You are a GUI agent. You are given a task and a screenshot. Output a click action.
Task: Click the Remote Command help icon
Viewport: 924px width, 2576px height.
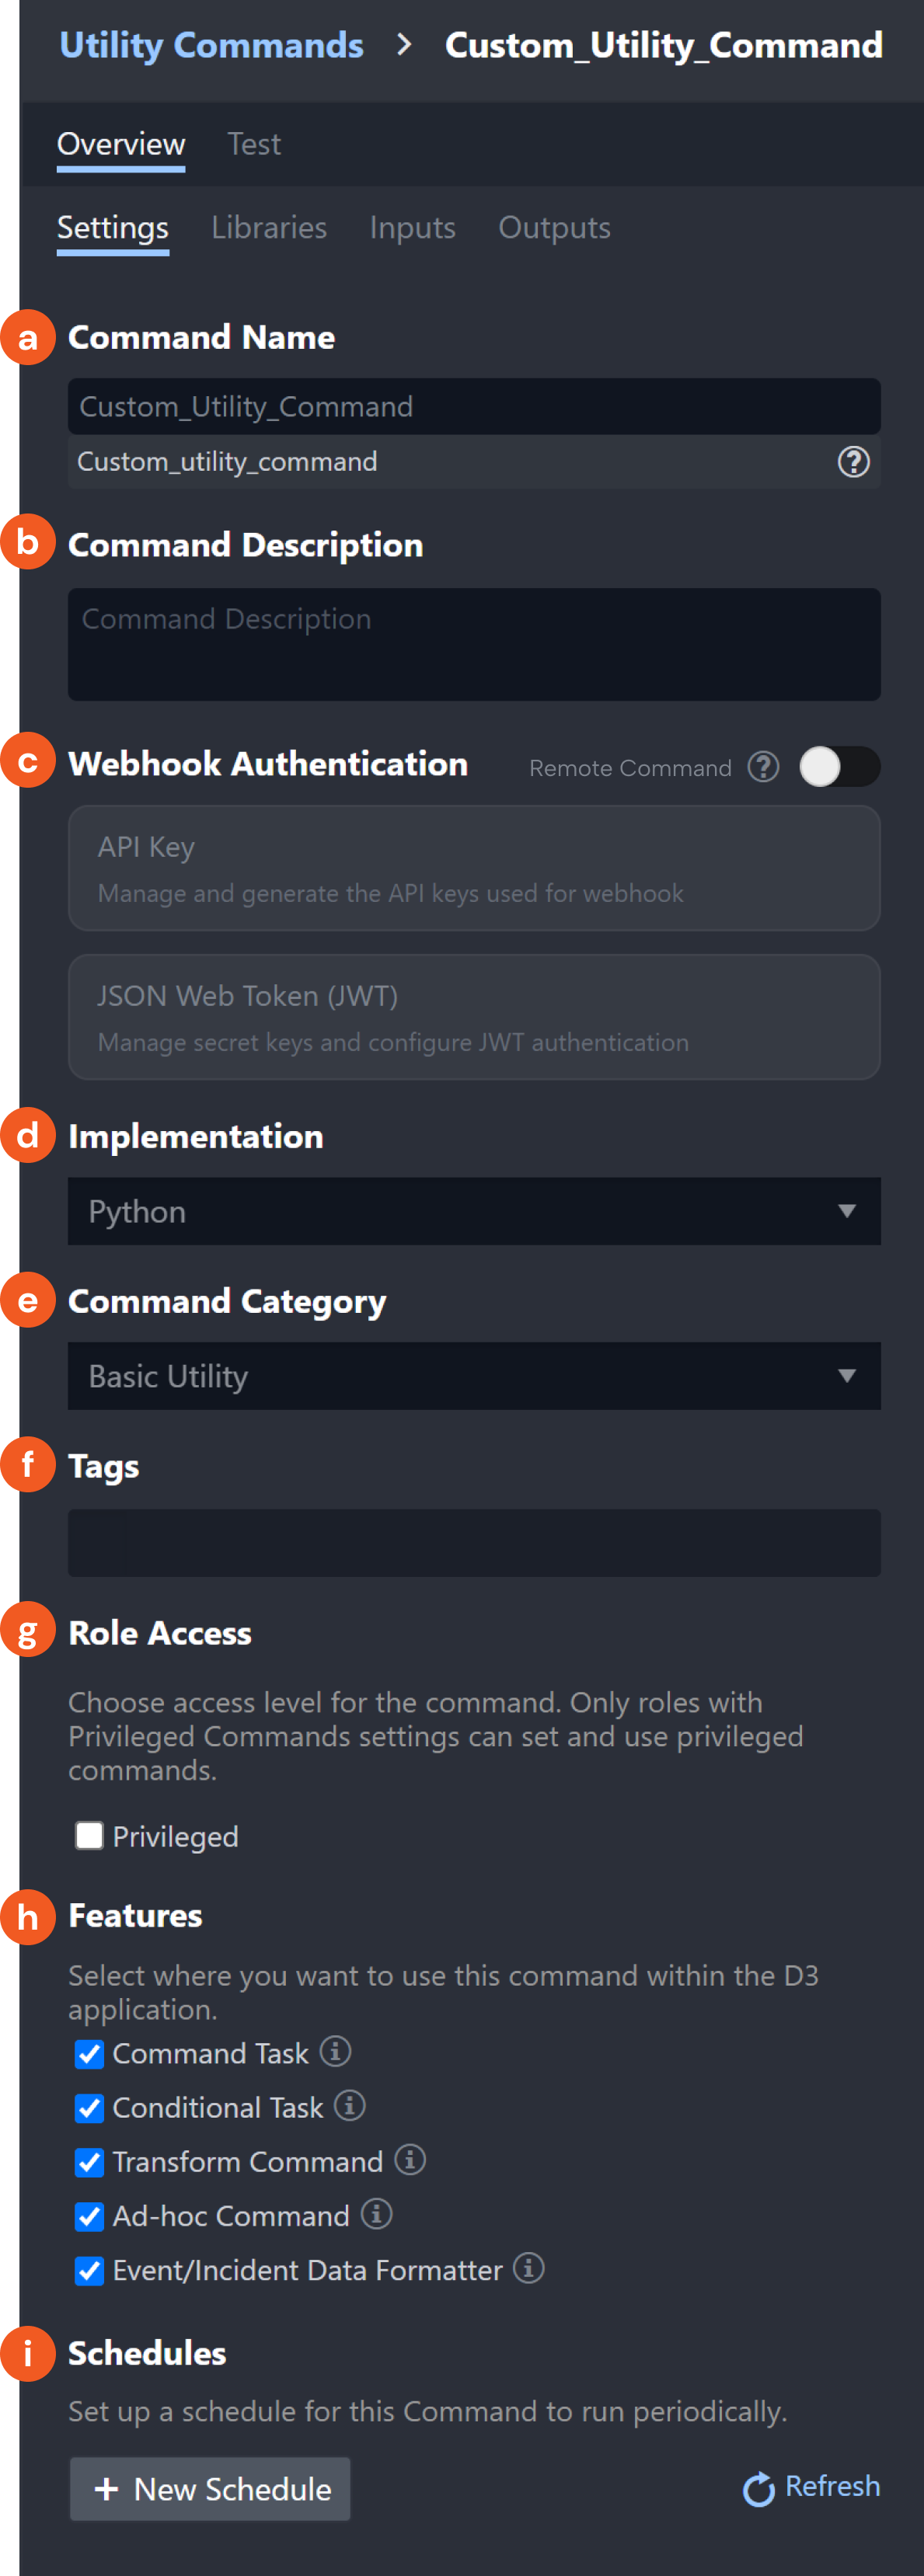tap(763, 767)
